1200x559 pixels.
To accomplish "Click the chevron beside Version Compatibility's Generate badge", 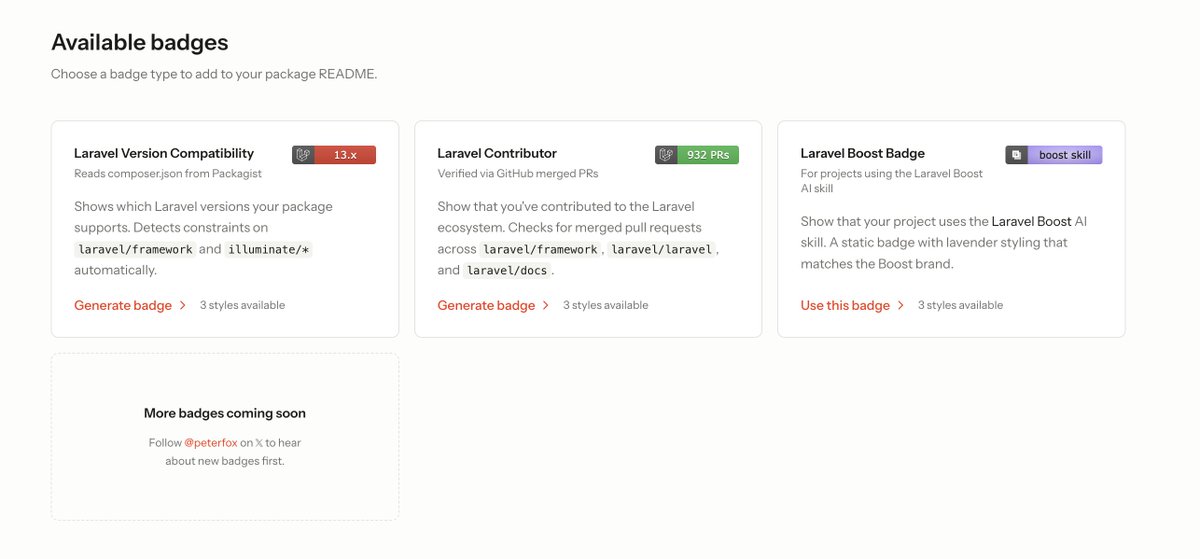I will coord(183,305).
